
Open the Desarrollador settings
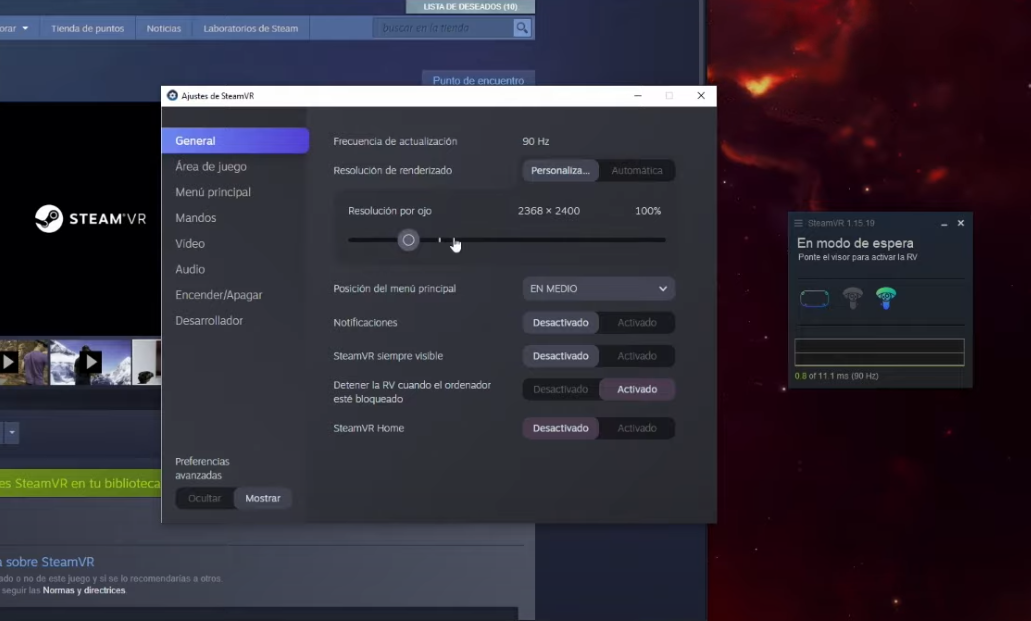click(208, 320)
